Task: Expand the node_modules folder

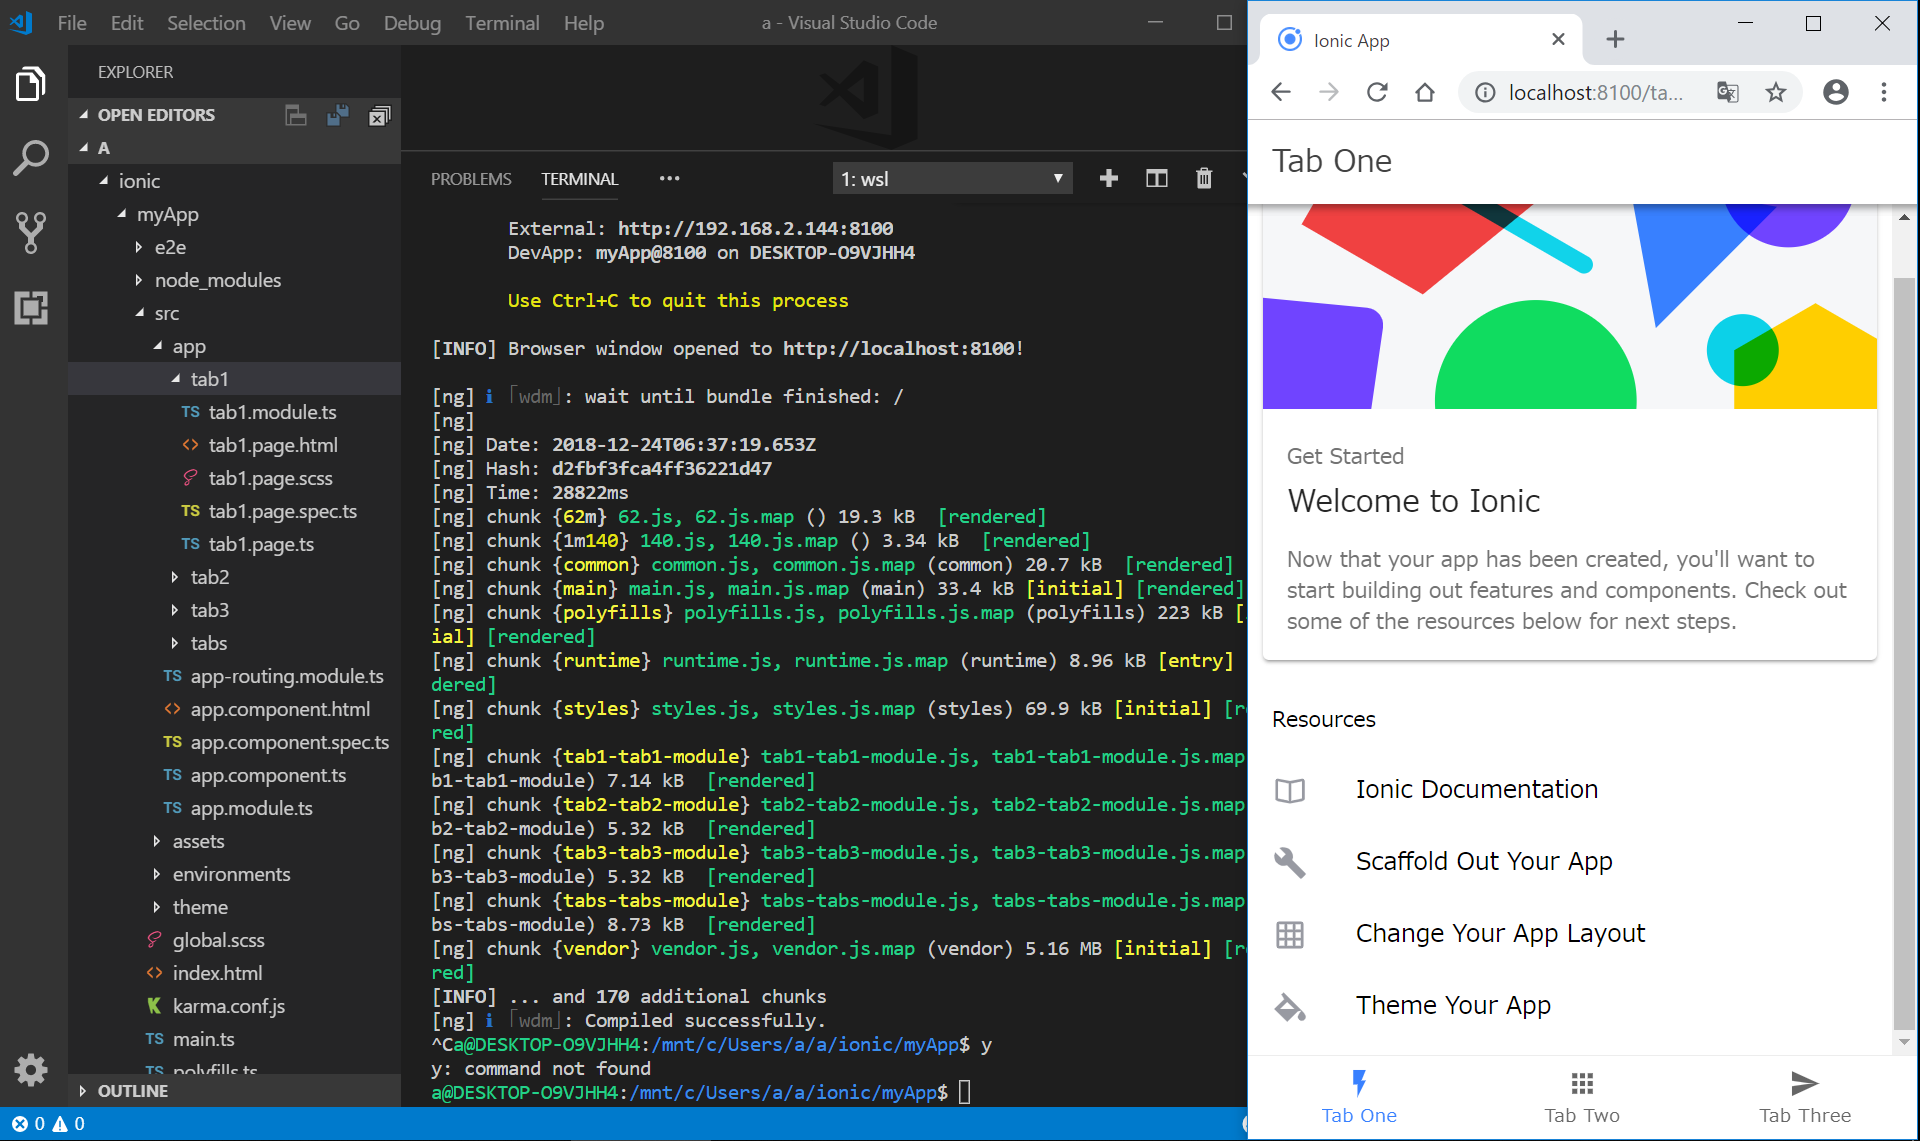Action: click(x=140, y=280)
